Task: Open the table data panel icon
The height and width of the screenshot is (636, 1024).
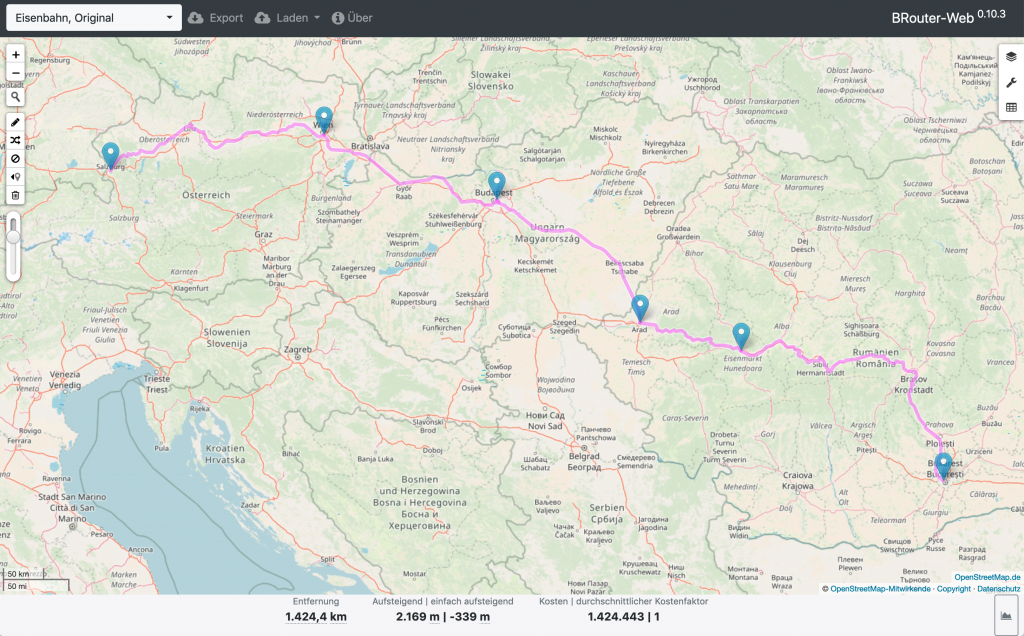Action: point(1011,107)
